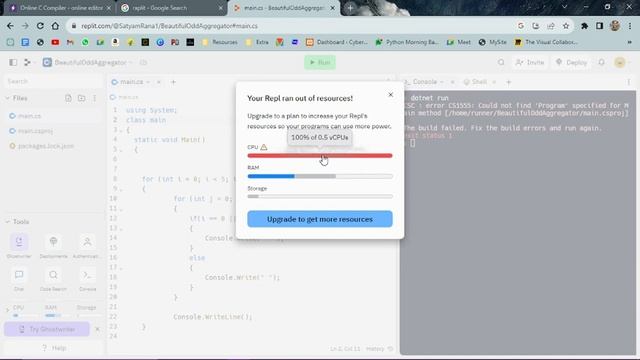Open the Chat tool
This screenshot has height=360, width=640.
coord(19,280)
